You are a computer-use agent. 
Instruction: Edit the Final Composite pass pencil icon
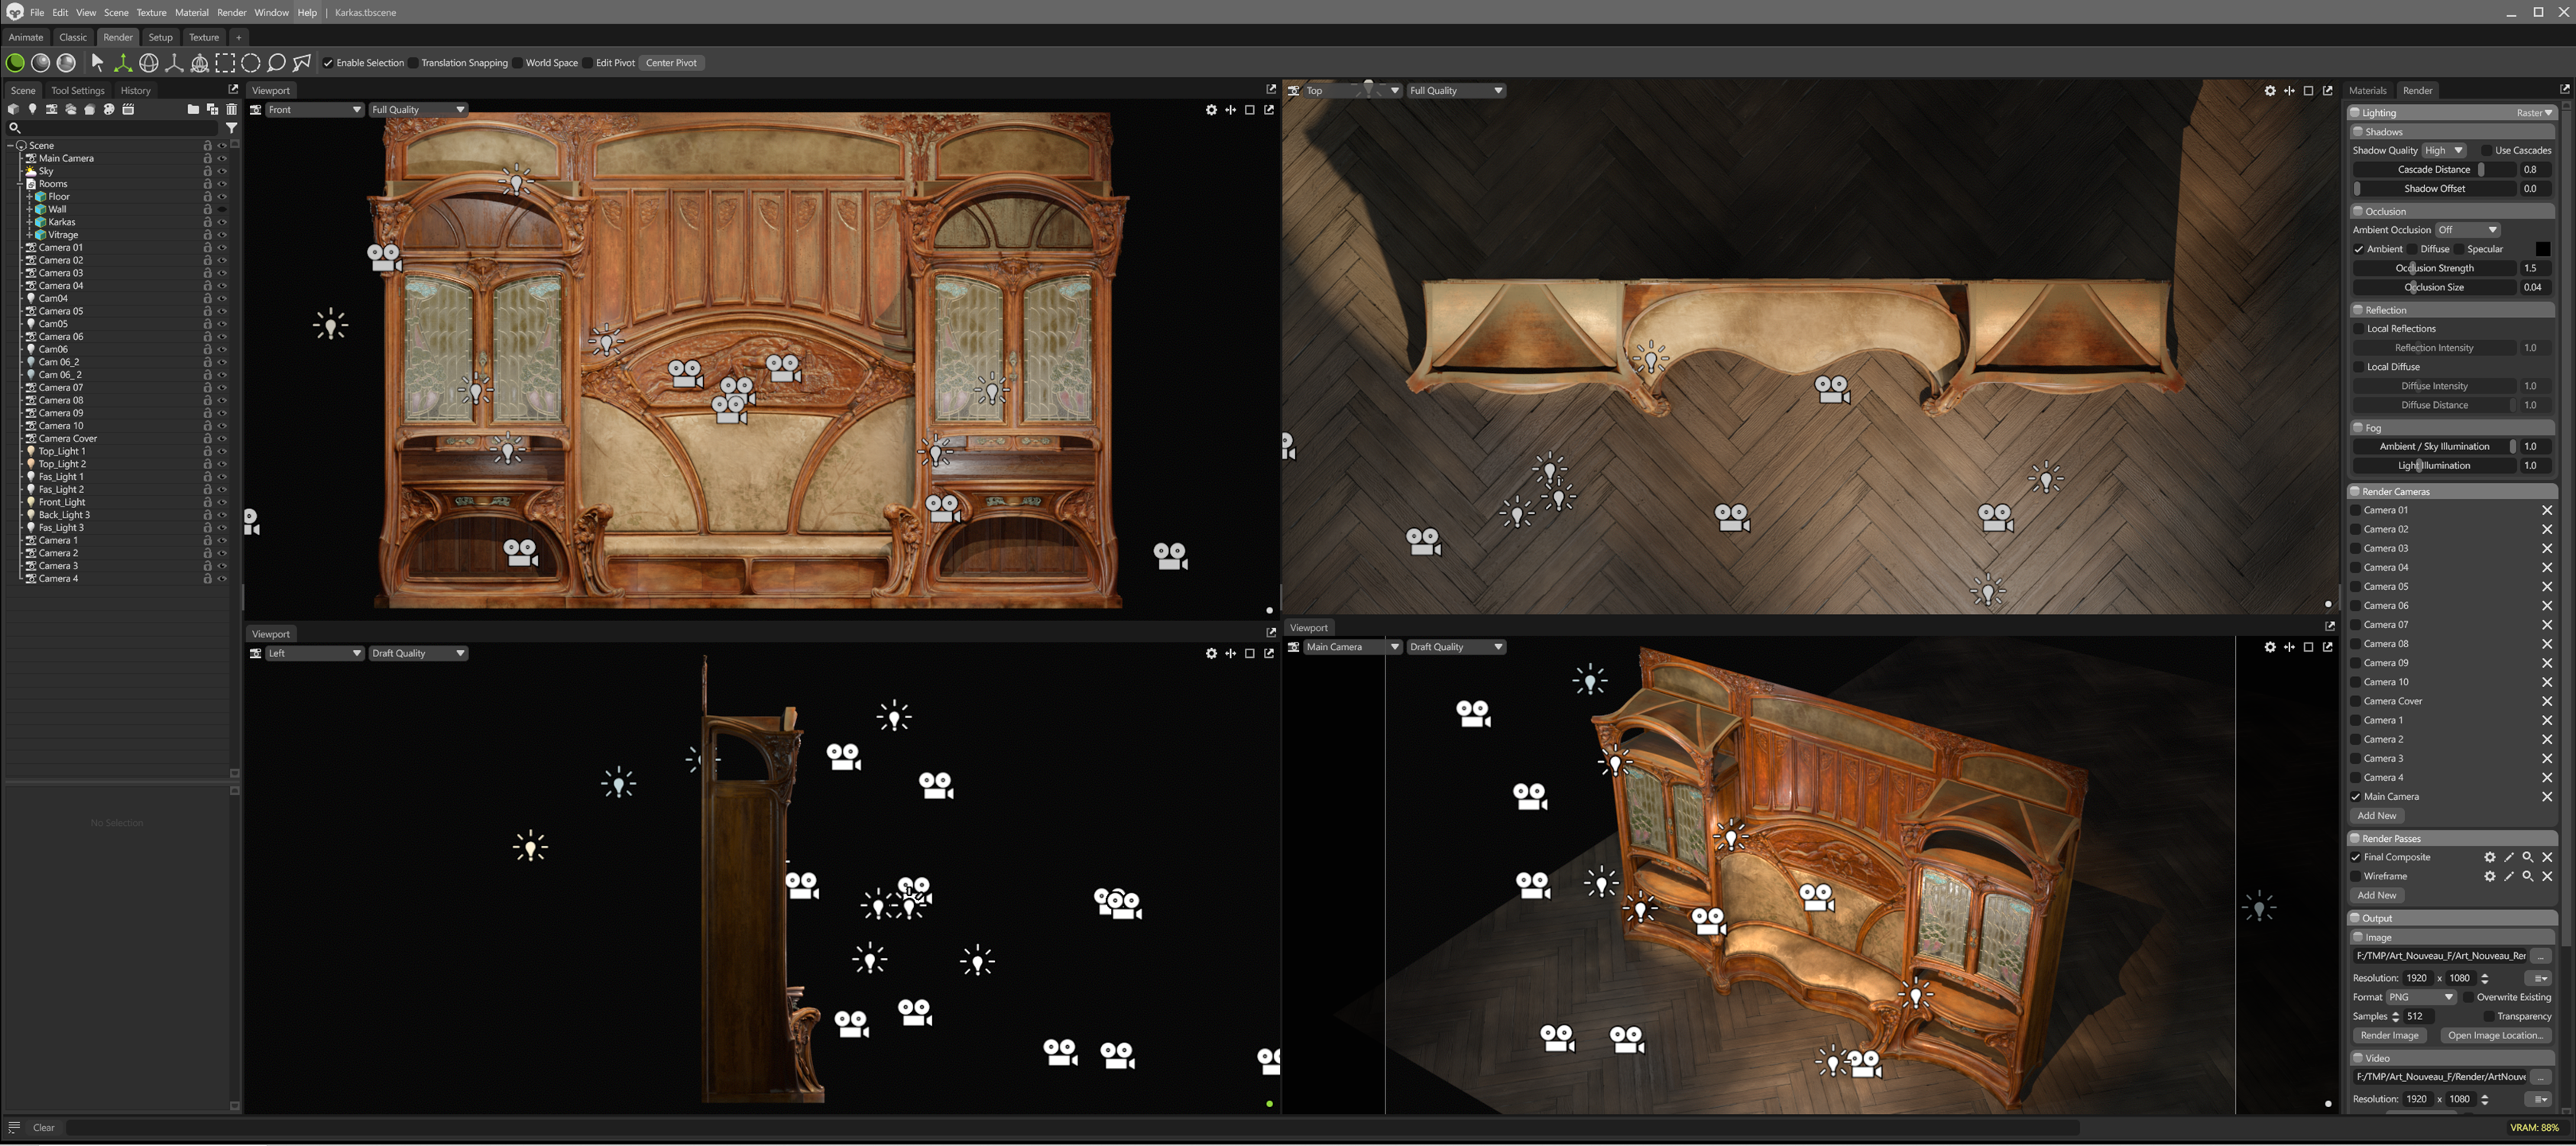click(2509, 857)
